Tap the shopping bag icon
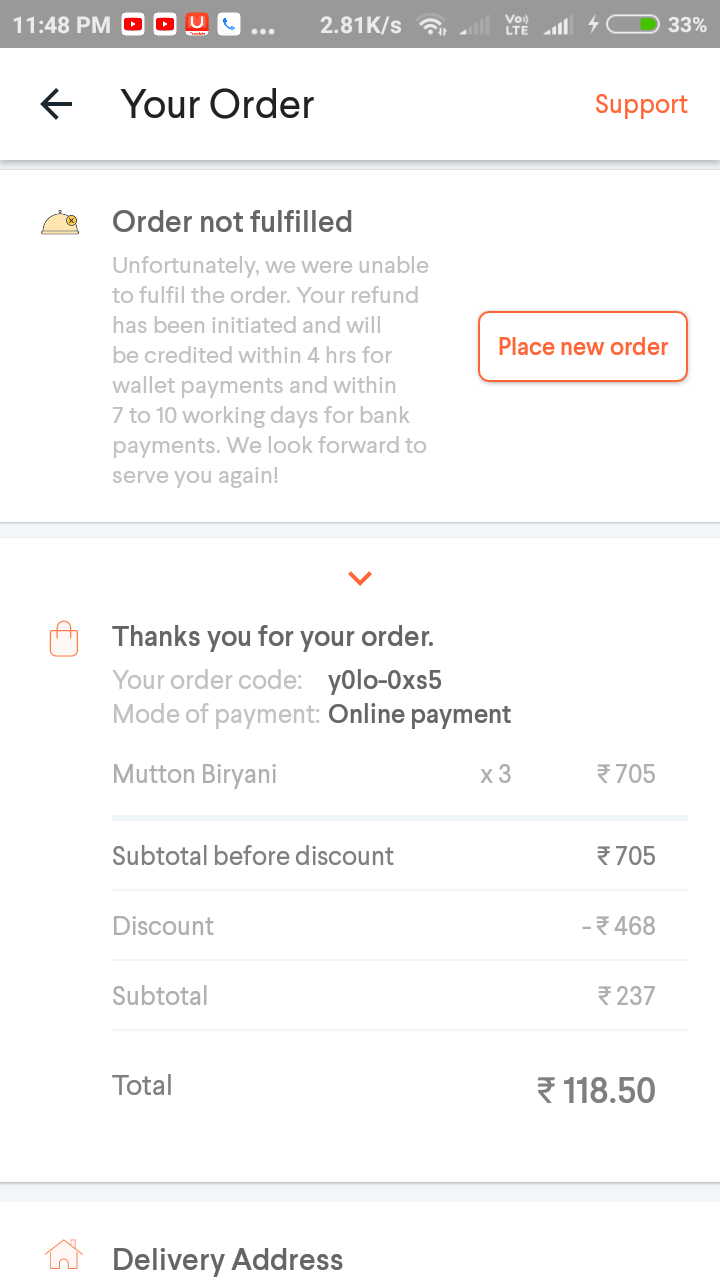Viewport: 720px width, 1280px height. 63,638
